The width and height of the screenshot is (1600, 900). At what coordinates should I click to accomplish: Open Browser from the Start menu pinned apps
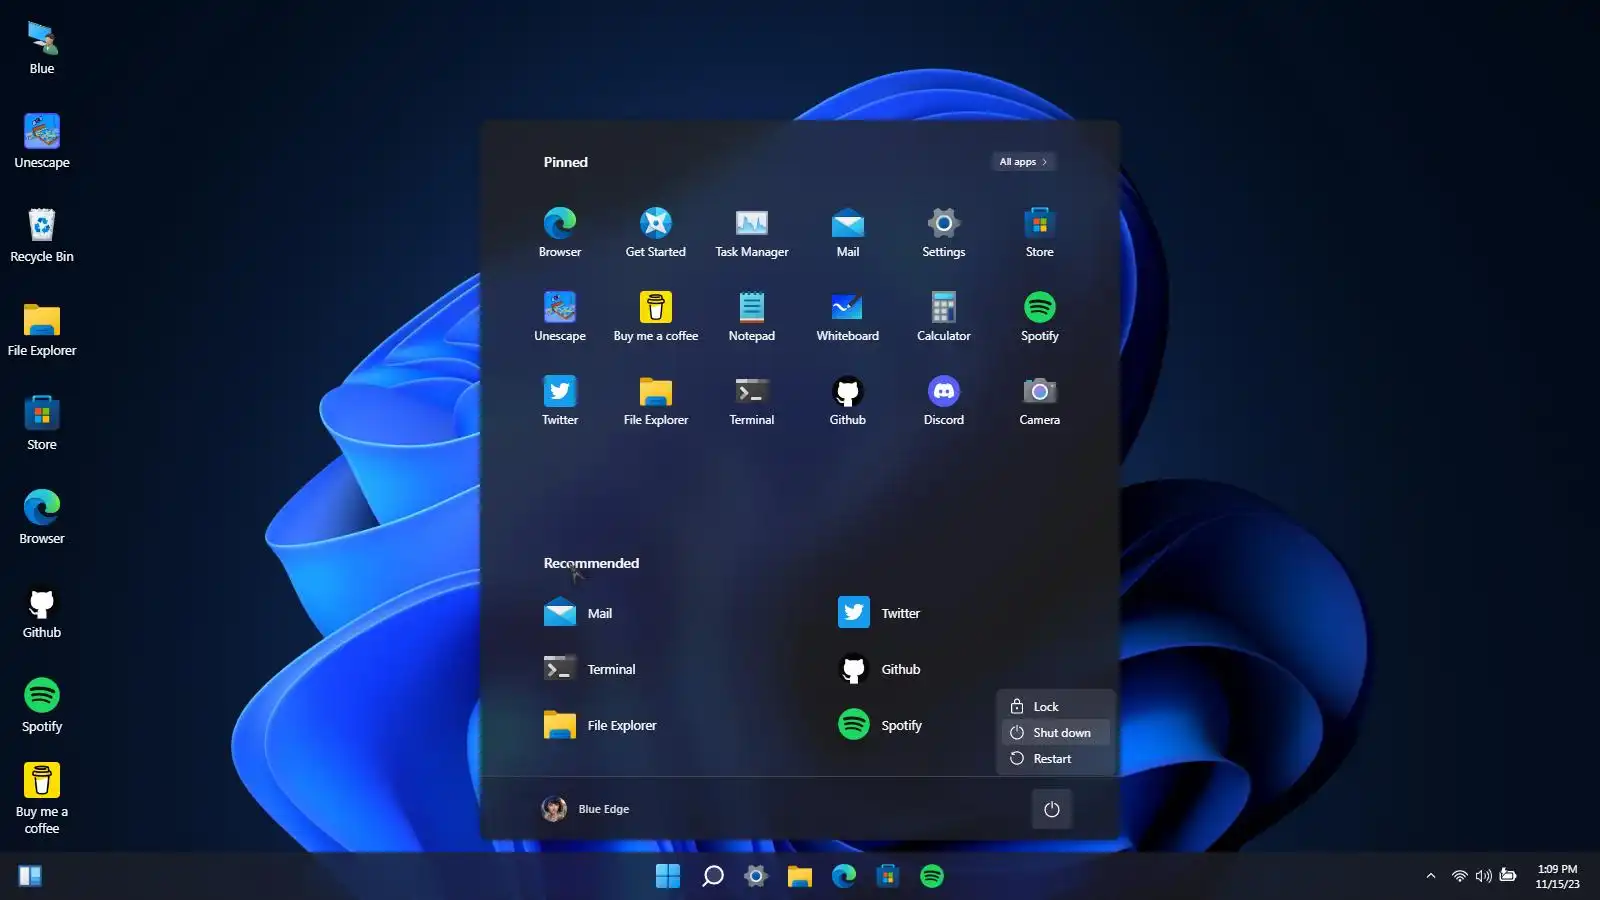560,232
